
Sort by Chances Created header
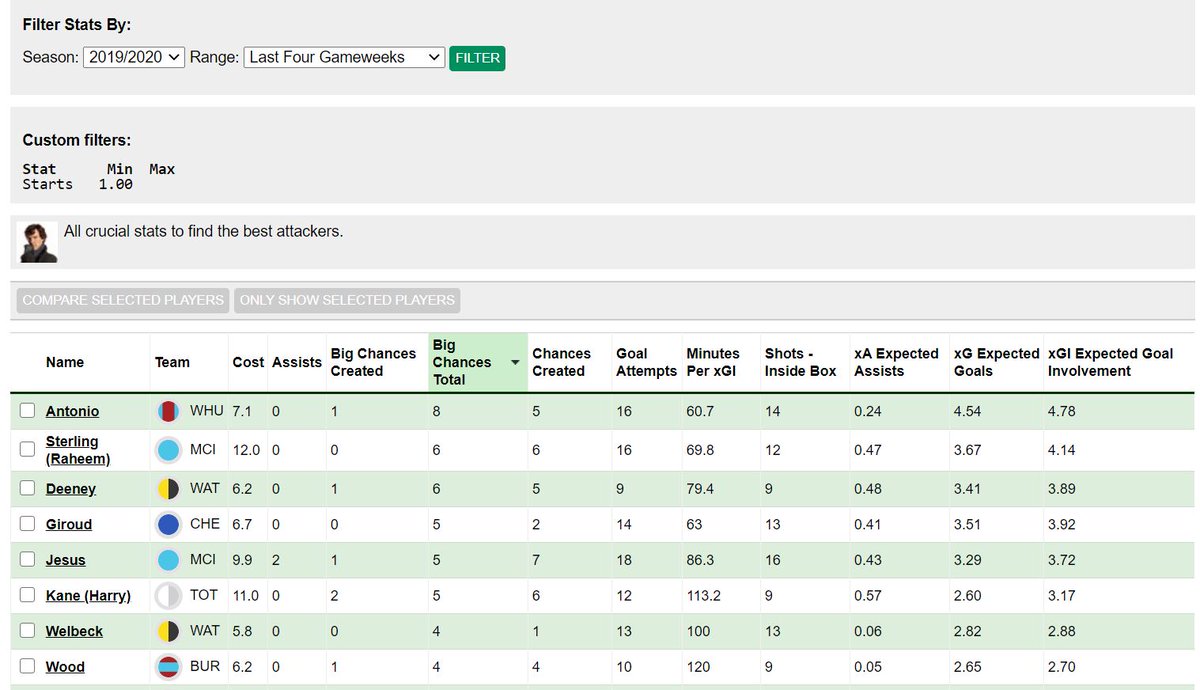[x=561, y=362]
